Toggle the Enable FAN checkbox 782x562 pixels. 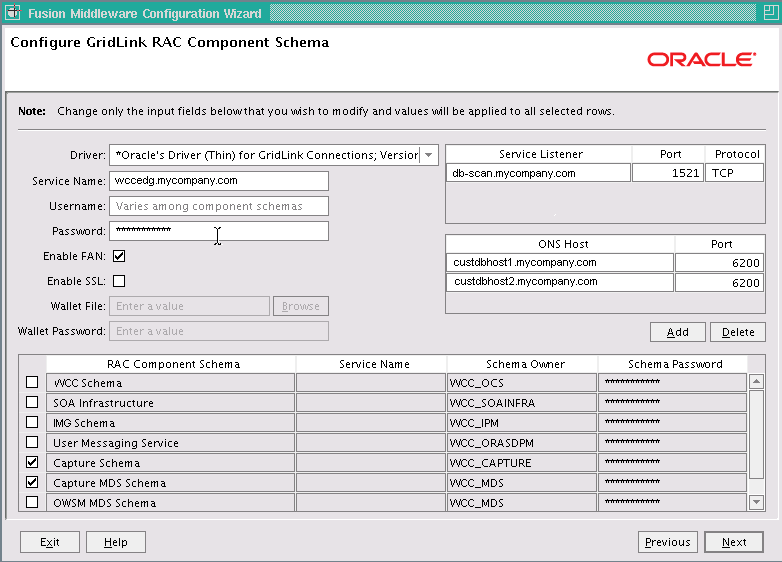tap(119, 256)
